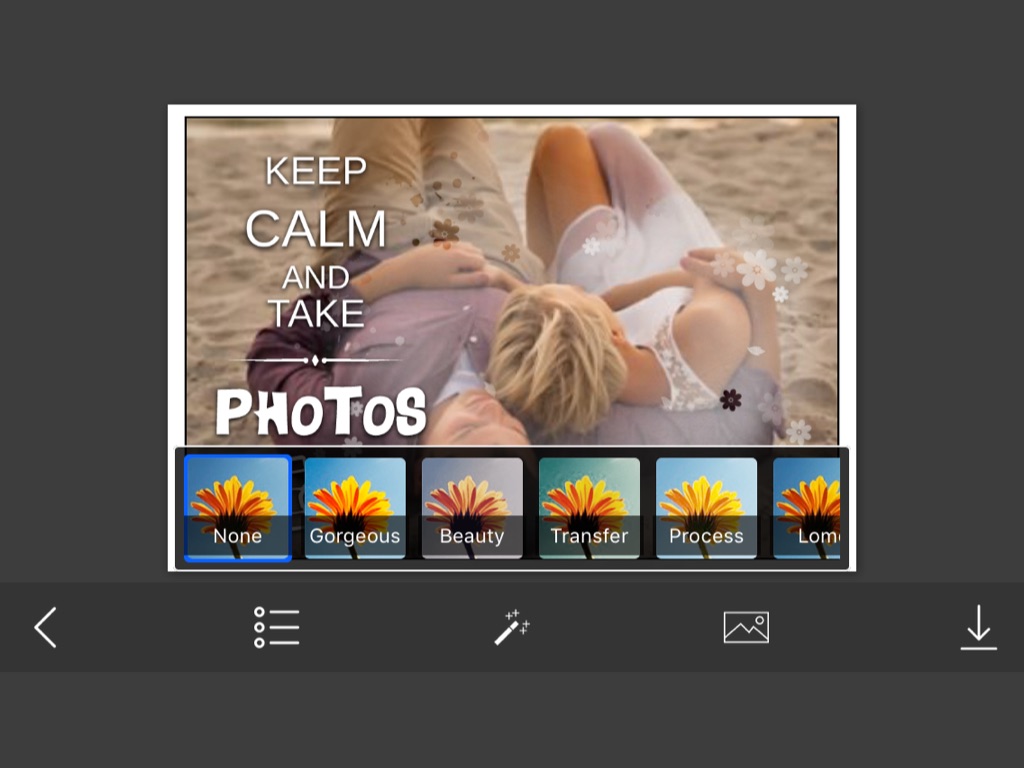This screenshot has height=768, width=1024.
Task: Apply the Transfer filter
Action: 589,508
